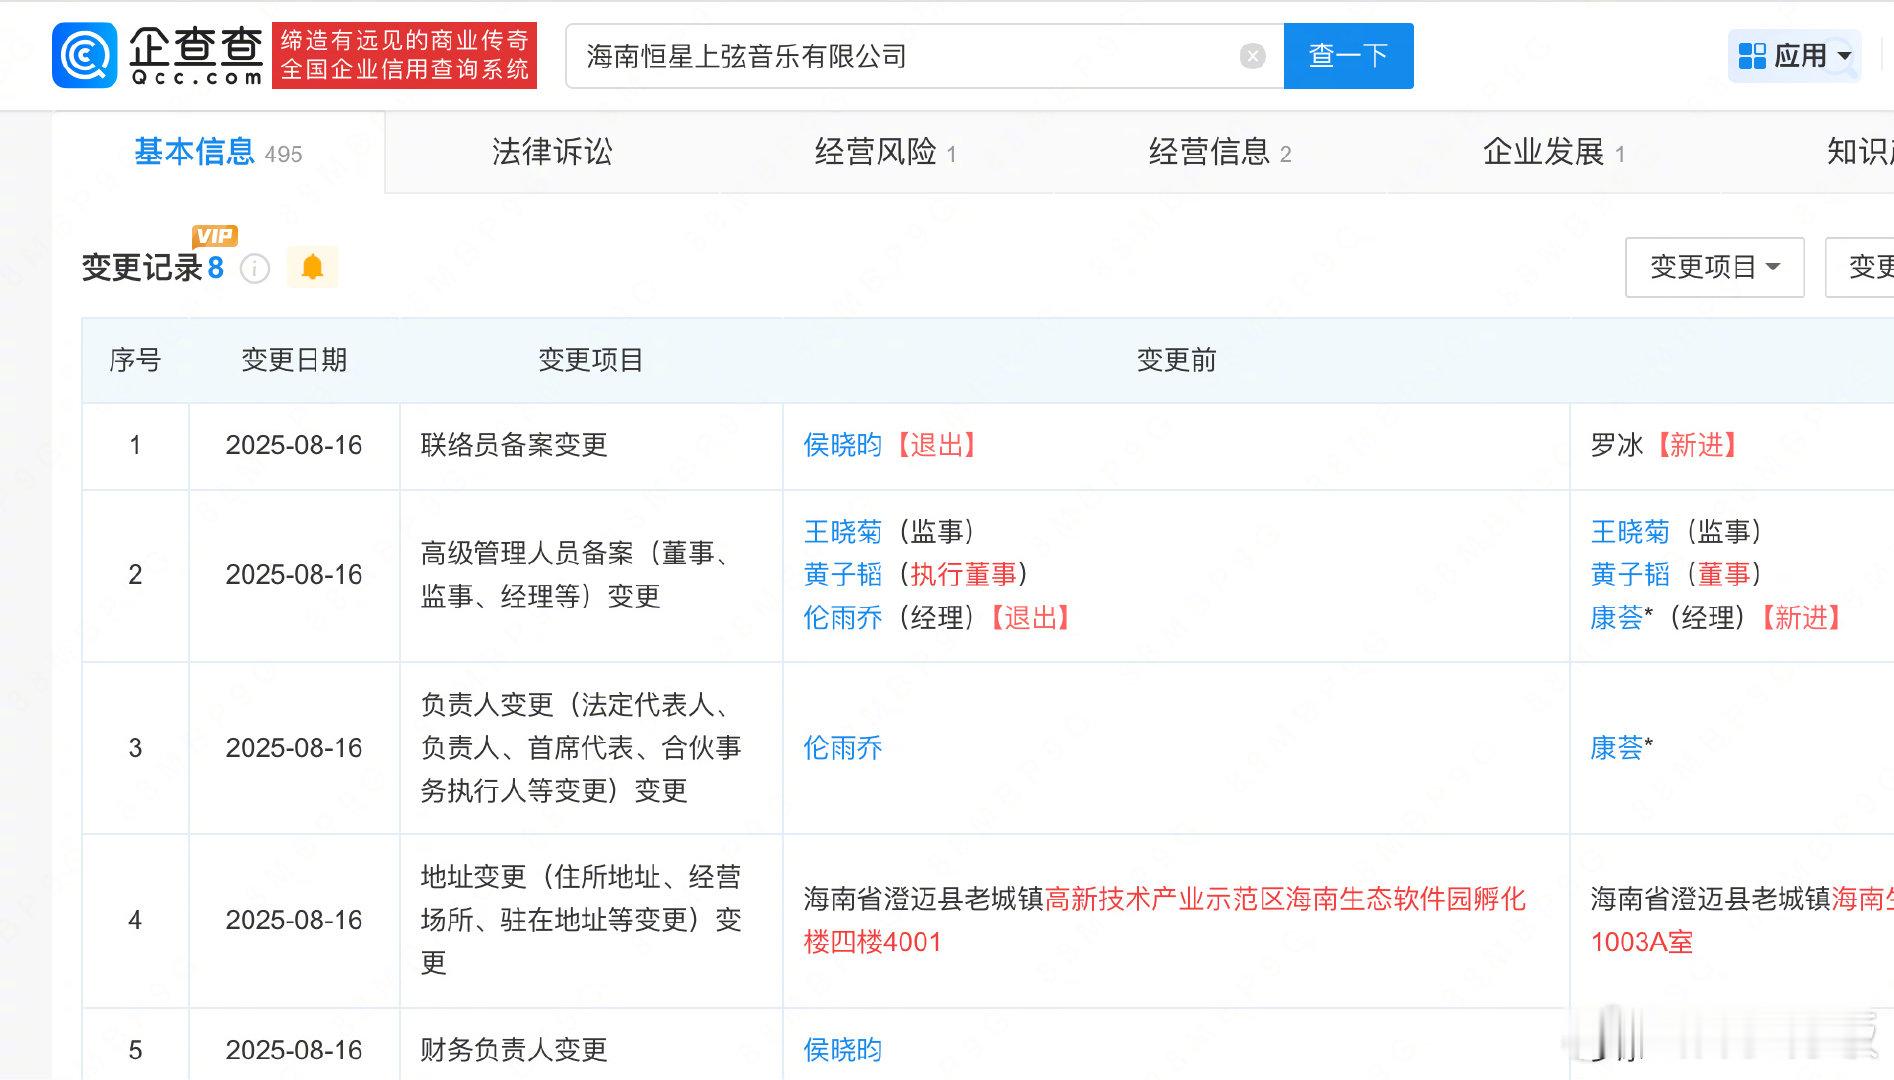Open 伦雨乔 link in row 3
Image resolution: width=1894 pixels, height=1080 pixels.
click(x=842, y=748)
